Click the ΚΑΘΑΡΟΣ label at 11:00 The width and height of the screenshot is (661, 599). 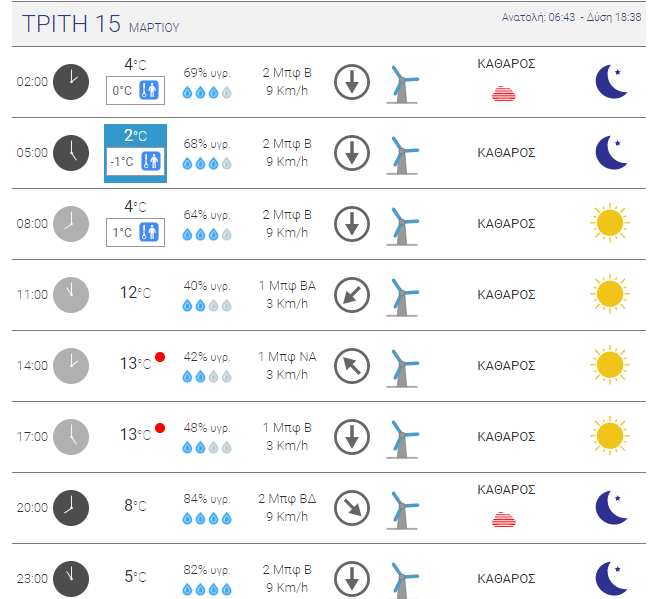coord(506,294)
